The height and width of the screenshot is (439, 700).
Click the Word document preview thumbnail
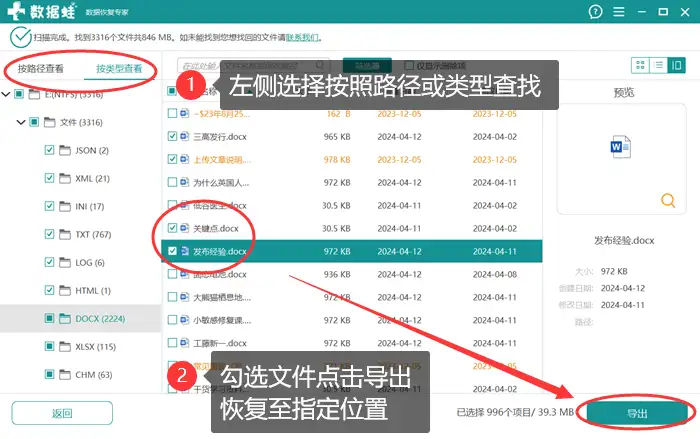(621, 147)
